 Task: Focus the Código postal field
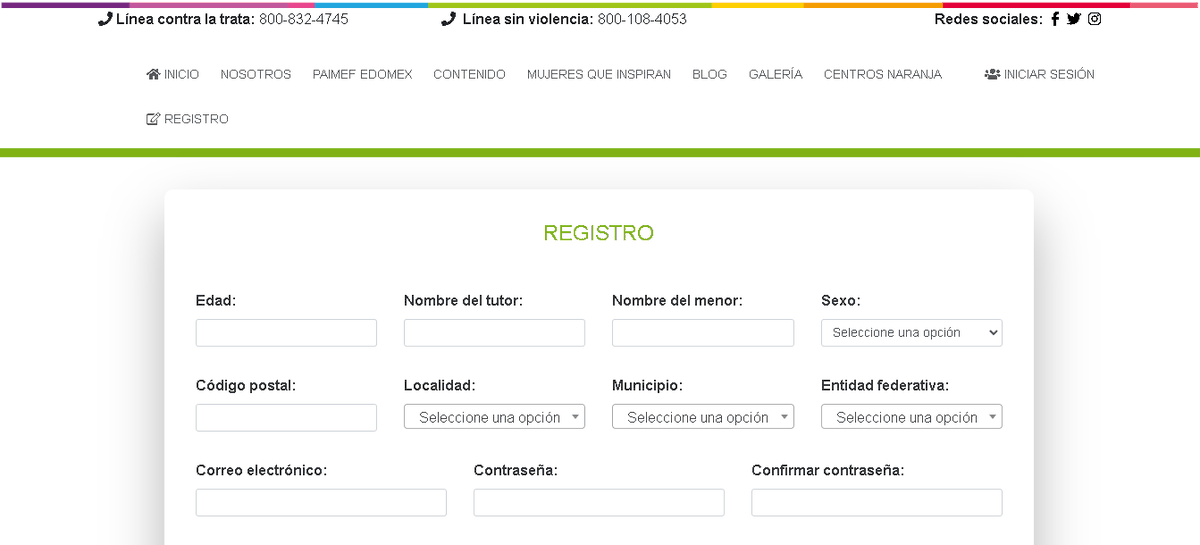coord(286,418)
